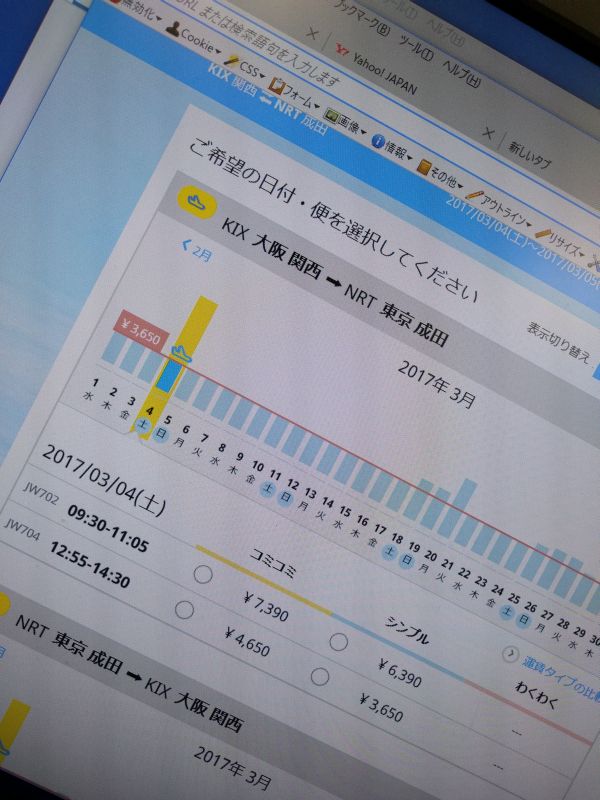Click the わくわく fare column header
The image size is (600, 800).
point(537,695)
